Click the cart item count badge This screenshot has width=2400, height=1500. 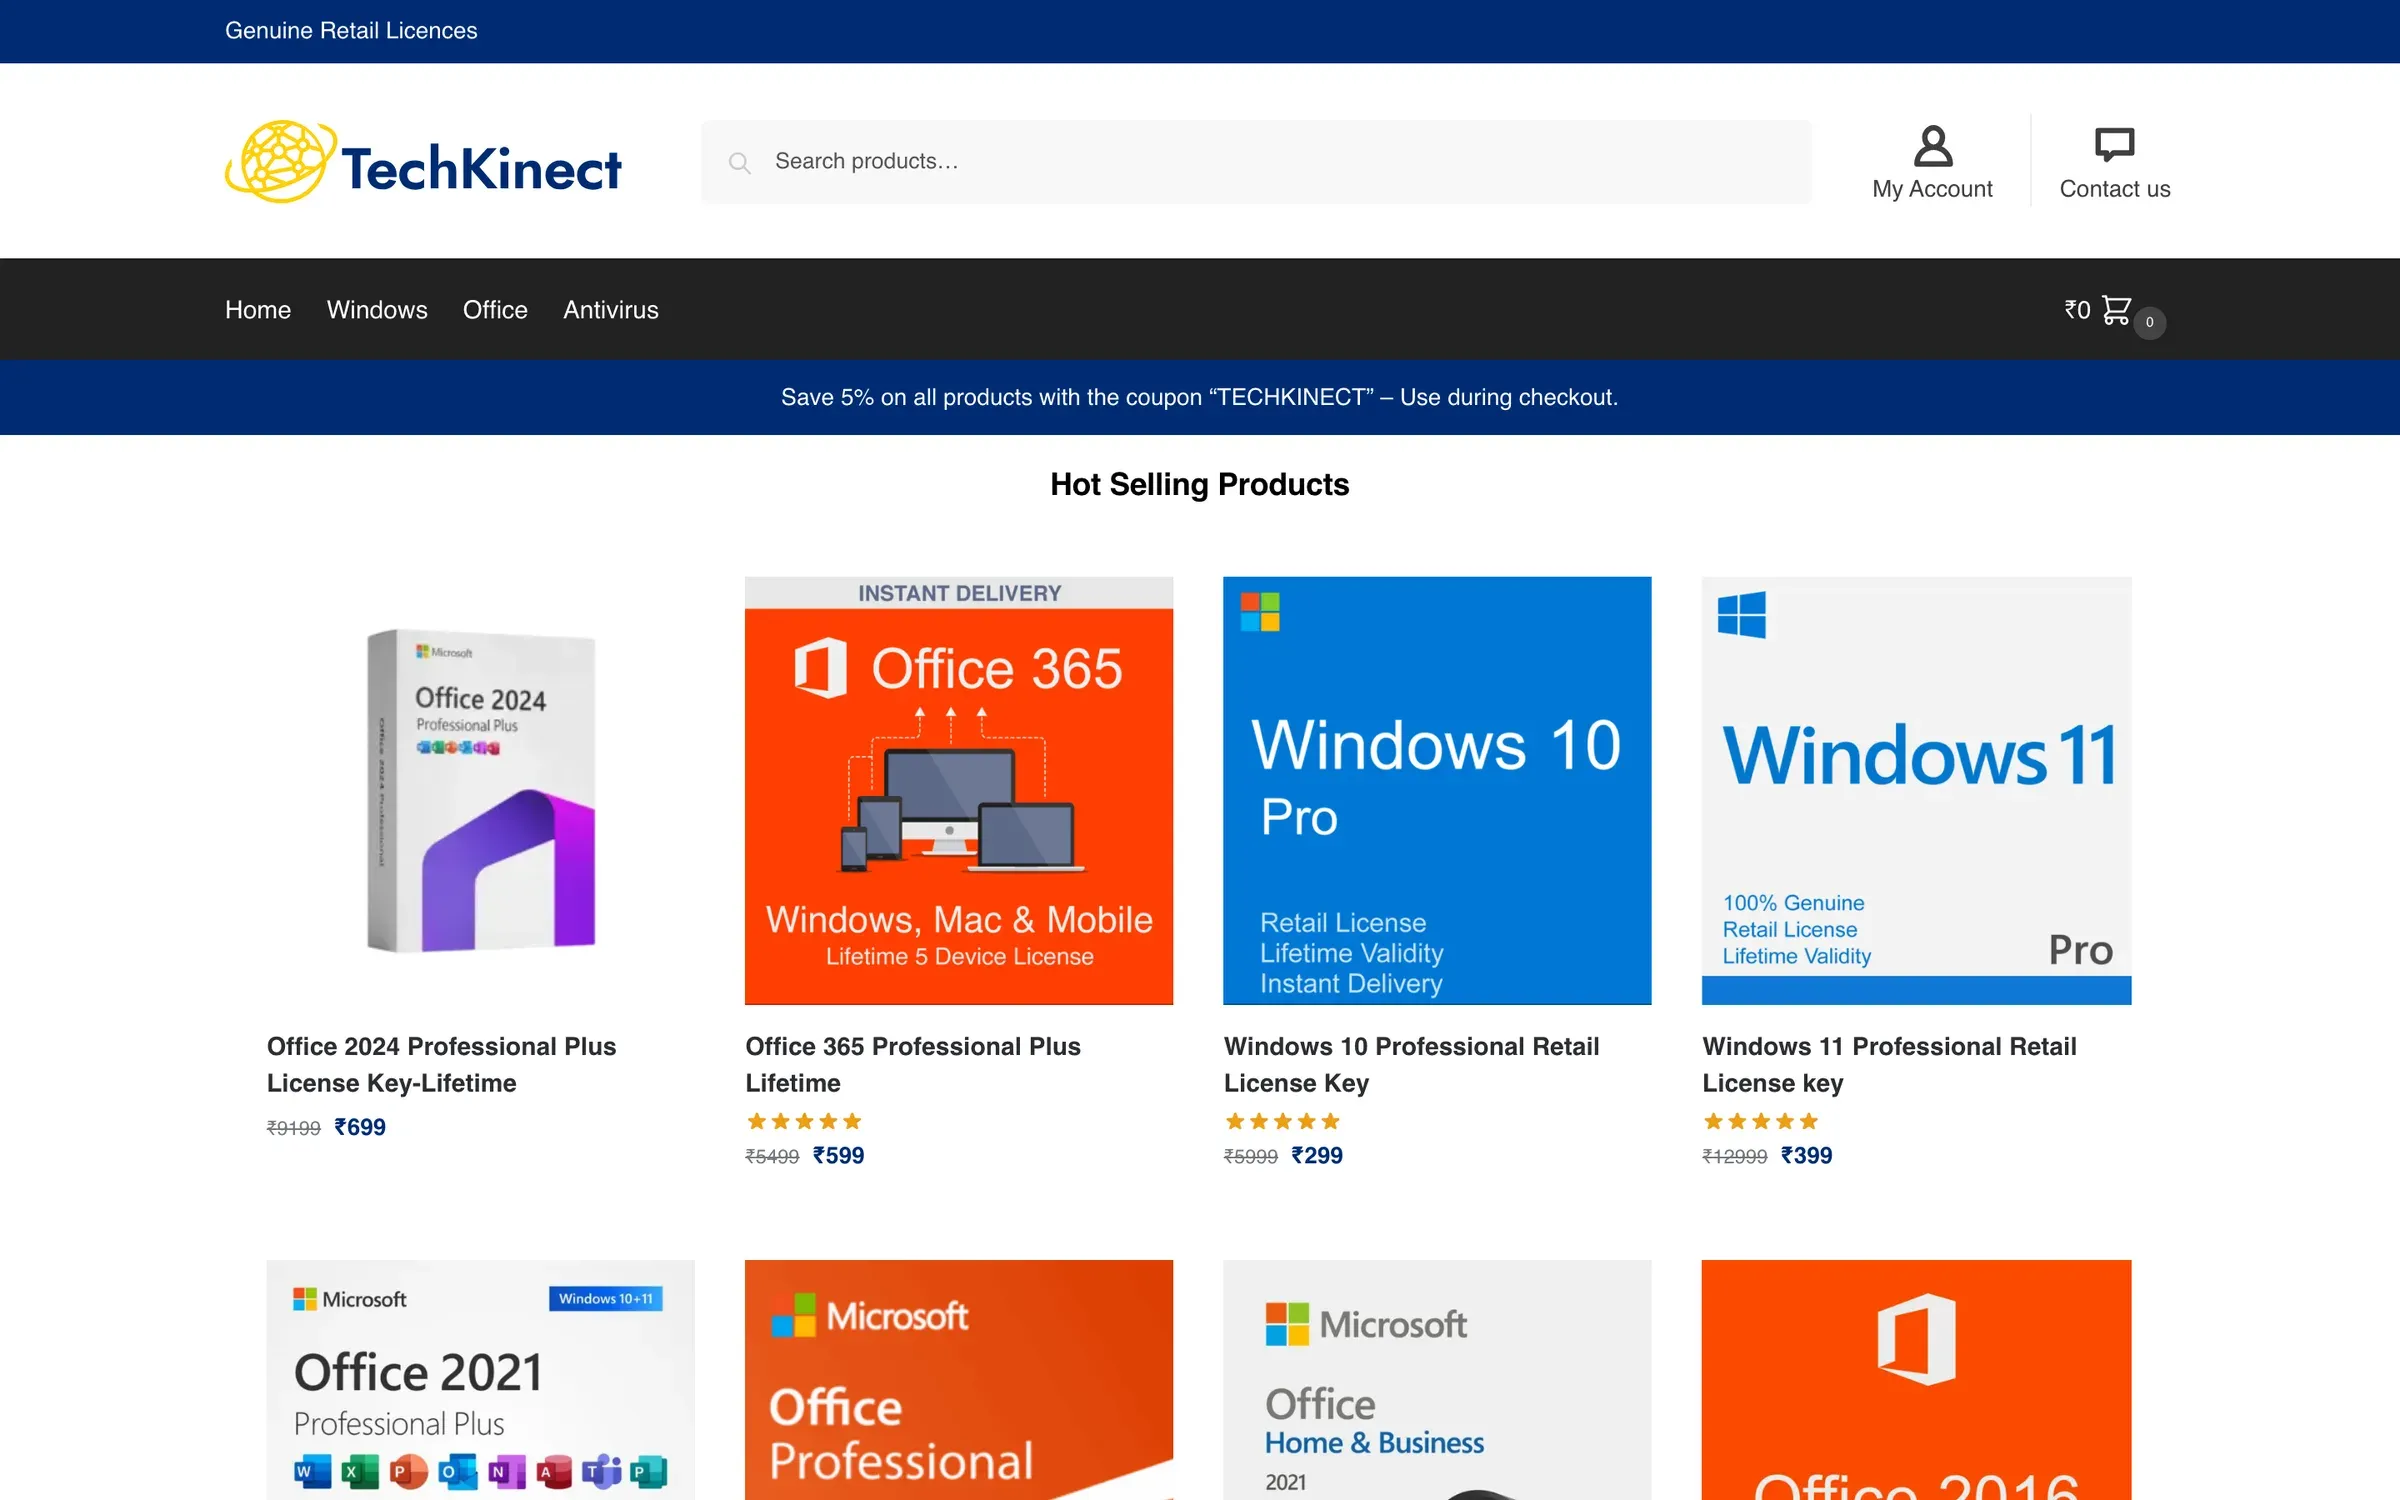click(x=2149, y=322)
